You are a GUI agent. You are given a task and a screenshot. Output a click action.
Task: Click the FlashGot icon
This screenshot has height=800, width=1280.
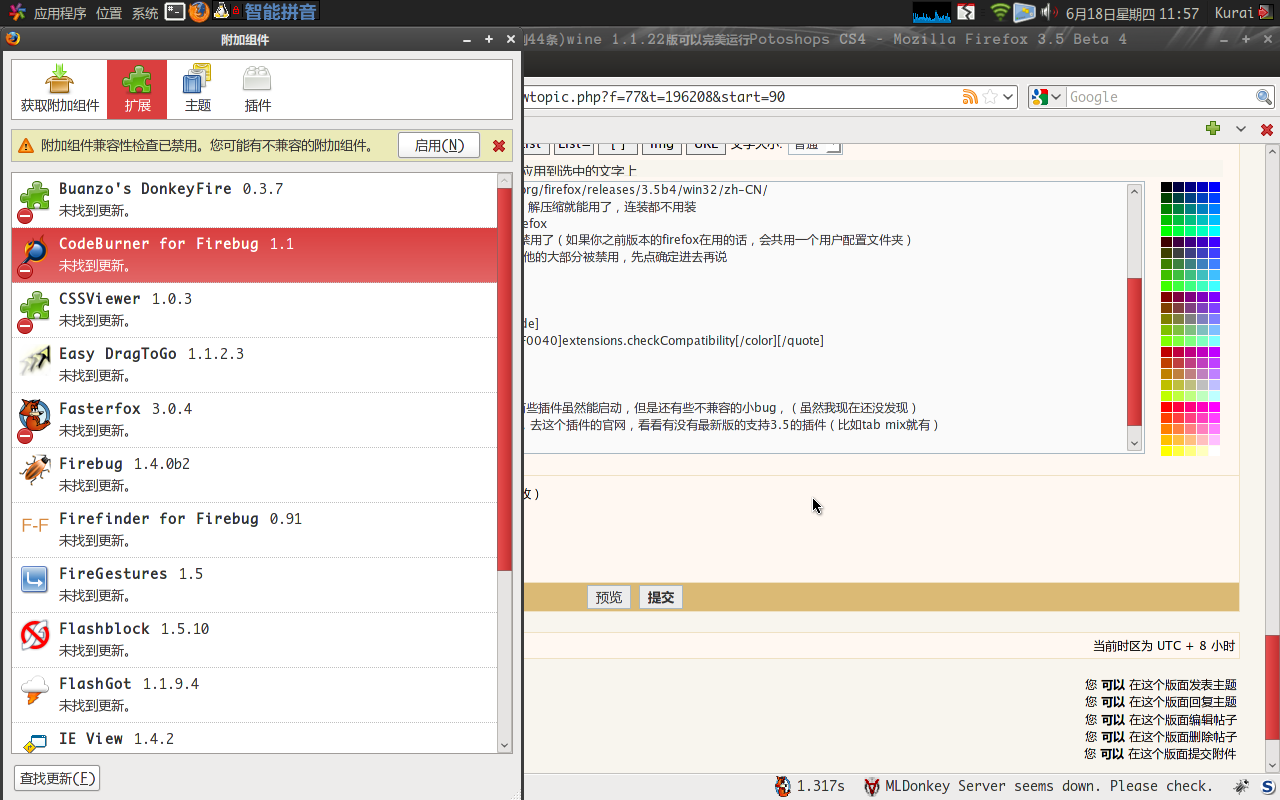[x=35, y=690]
